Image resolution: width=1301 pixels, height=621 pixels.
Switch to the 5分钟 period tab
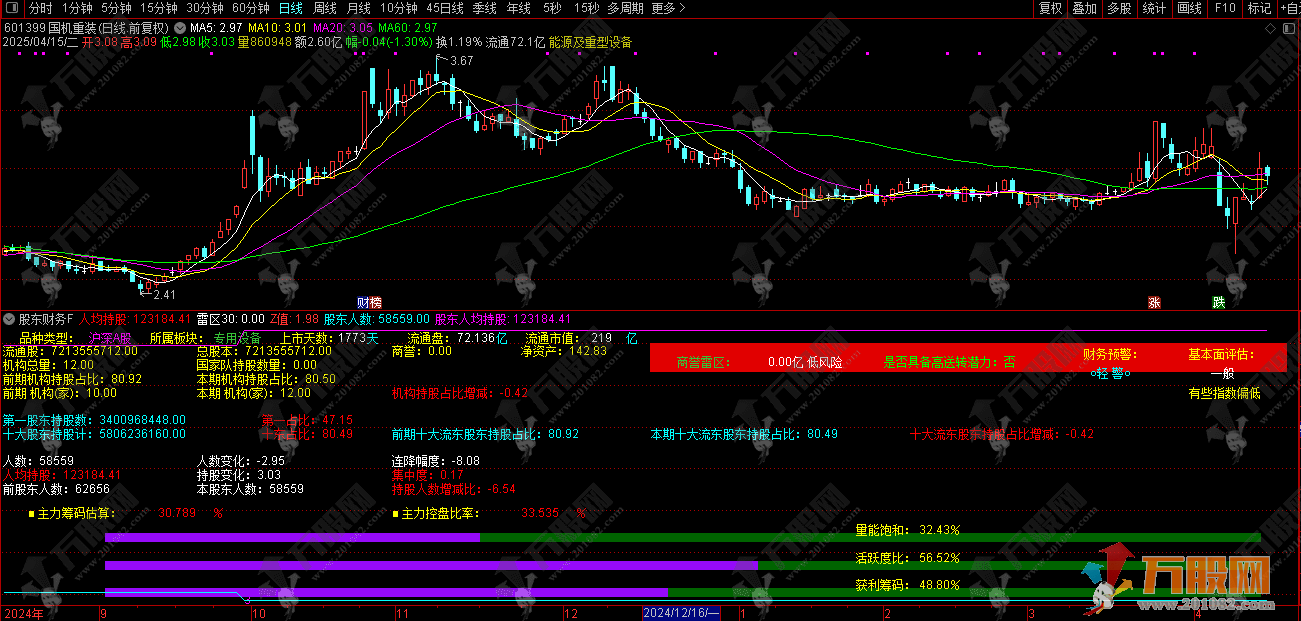click(x=116, y=8)
